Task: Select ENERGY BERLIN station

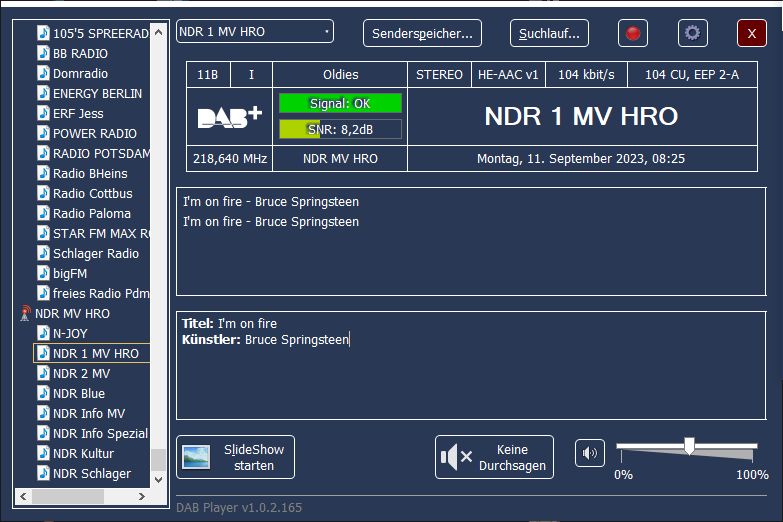Action: pyautogui.click(x=97, y=94)
